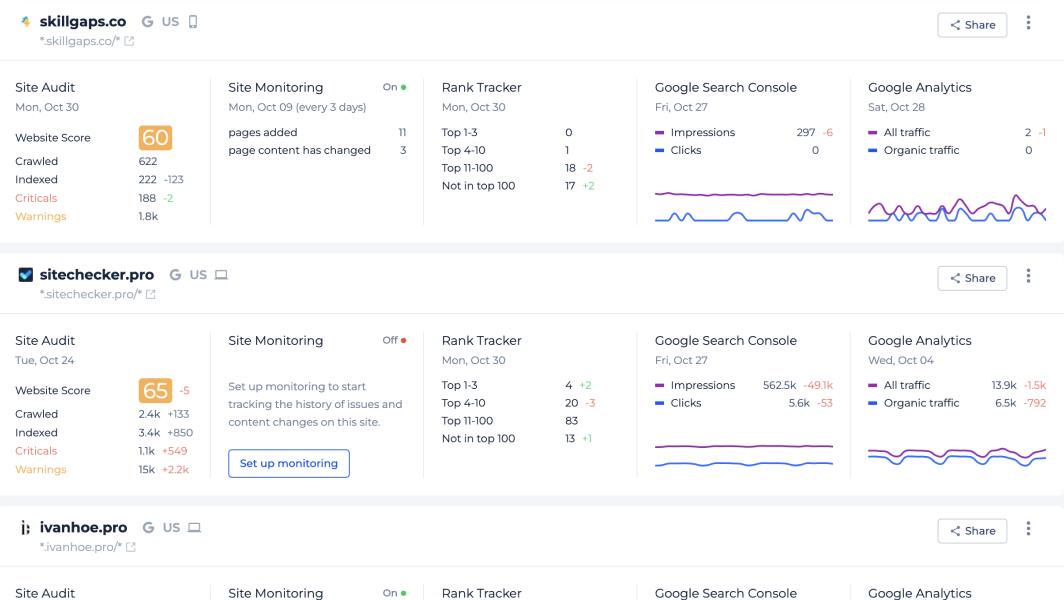The image size is (1064, 600).
Task: Open external link icon beside *.ivanhoe.pro/*
Action: (131, 547)
